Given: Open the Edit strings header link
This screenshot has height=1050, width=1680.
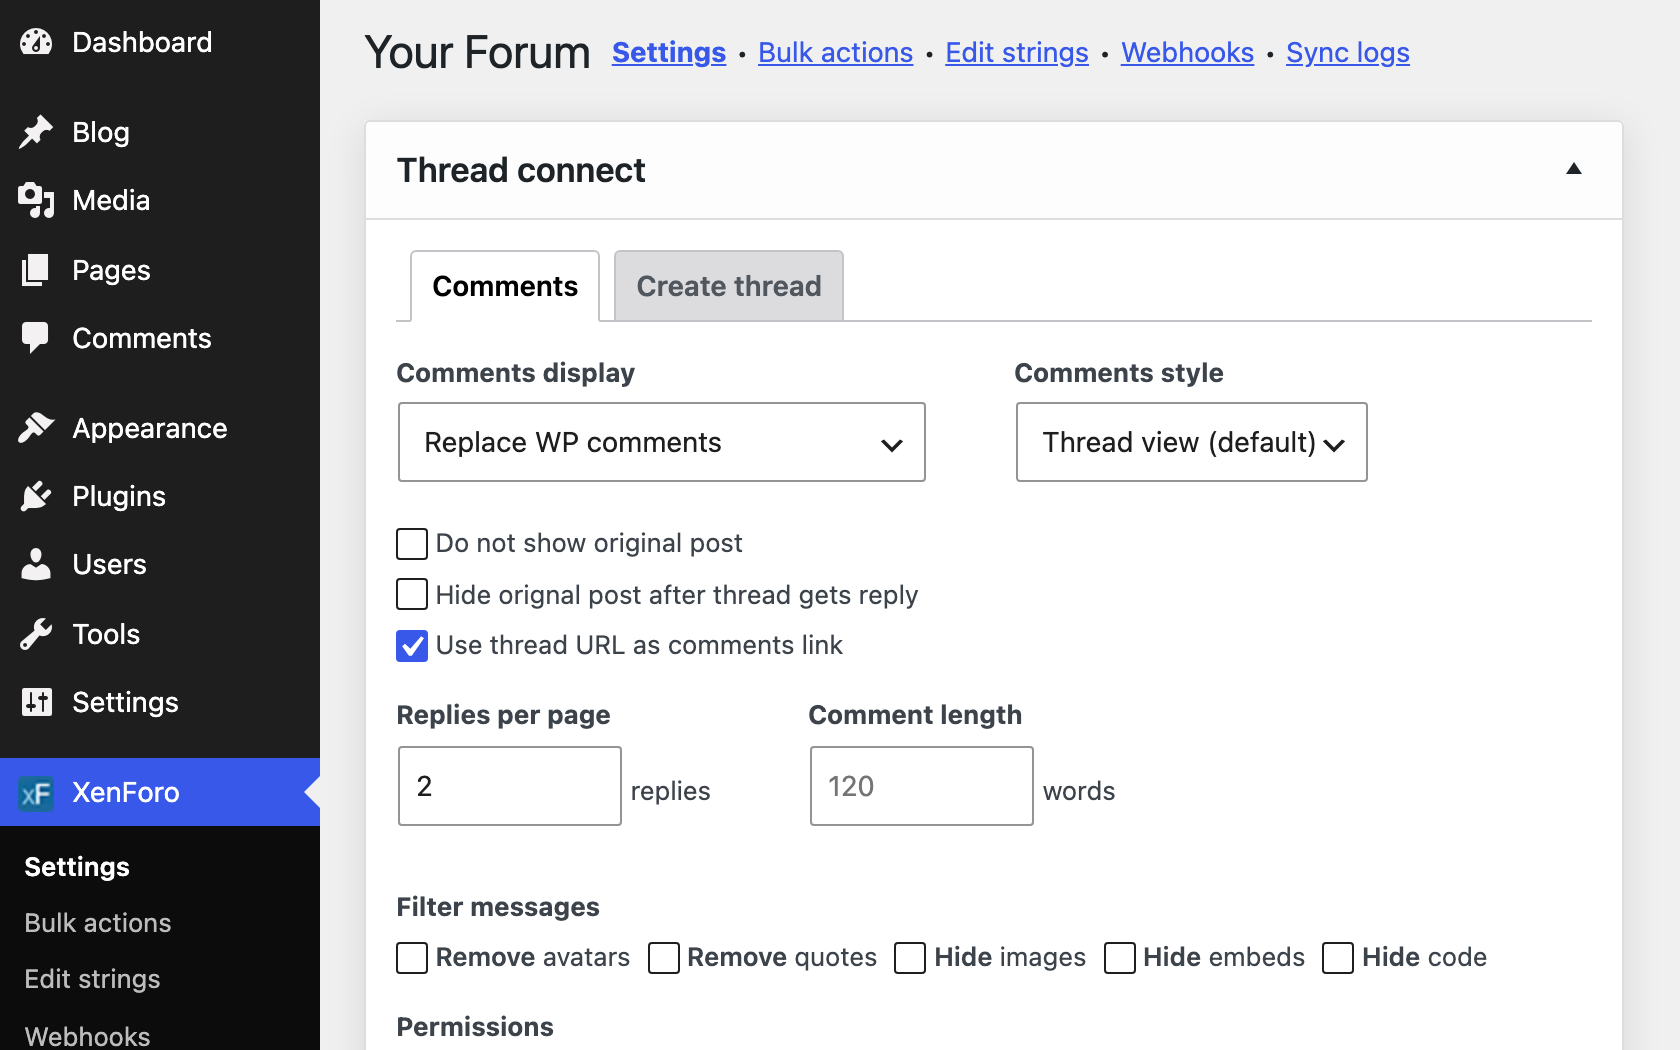Looking at the screenshot, I should point(1017,52).
